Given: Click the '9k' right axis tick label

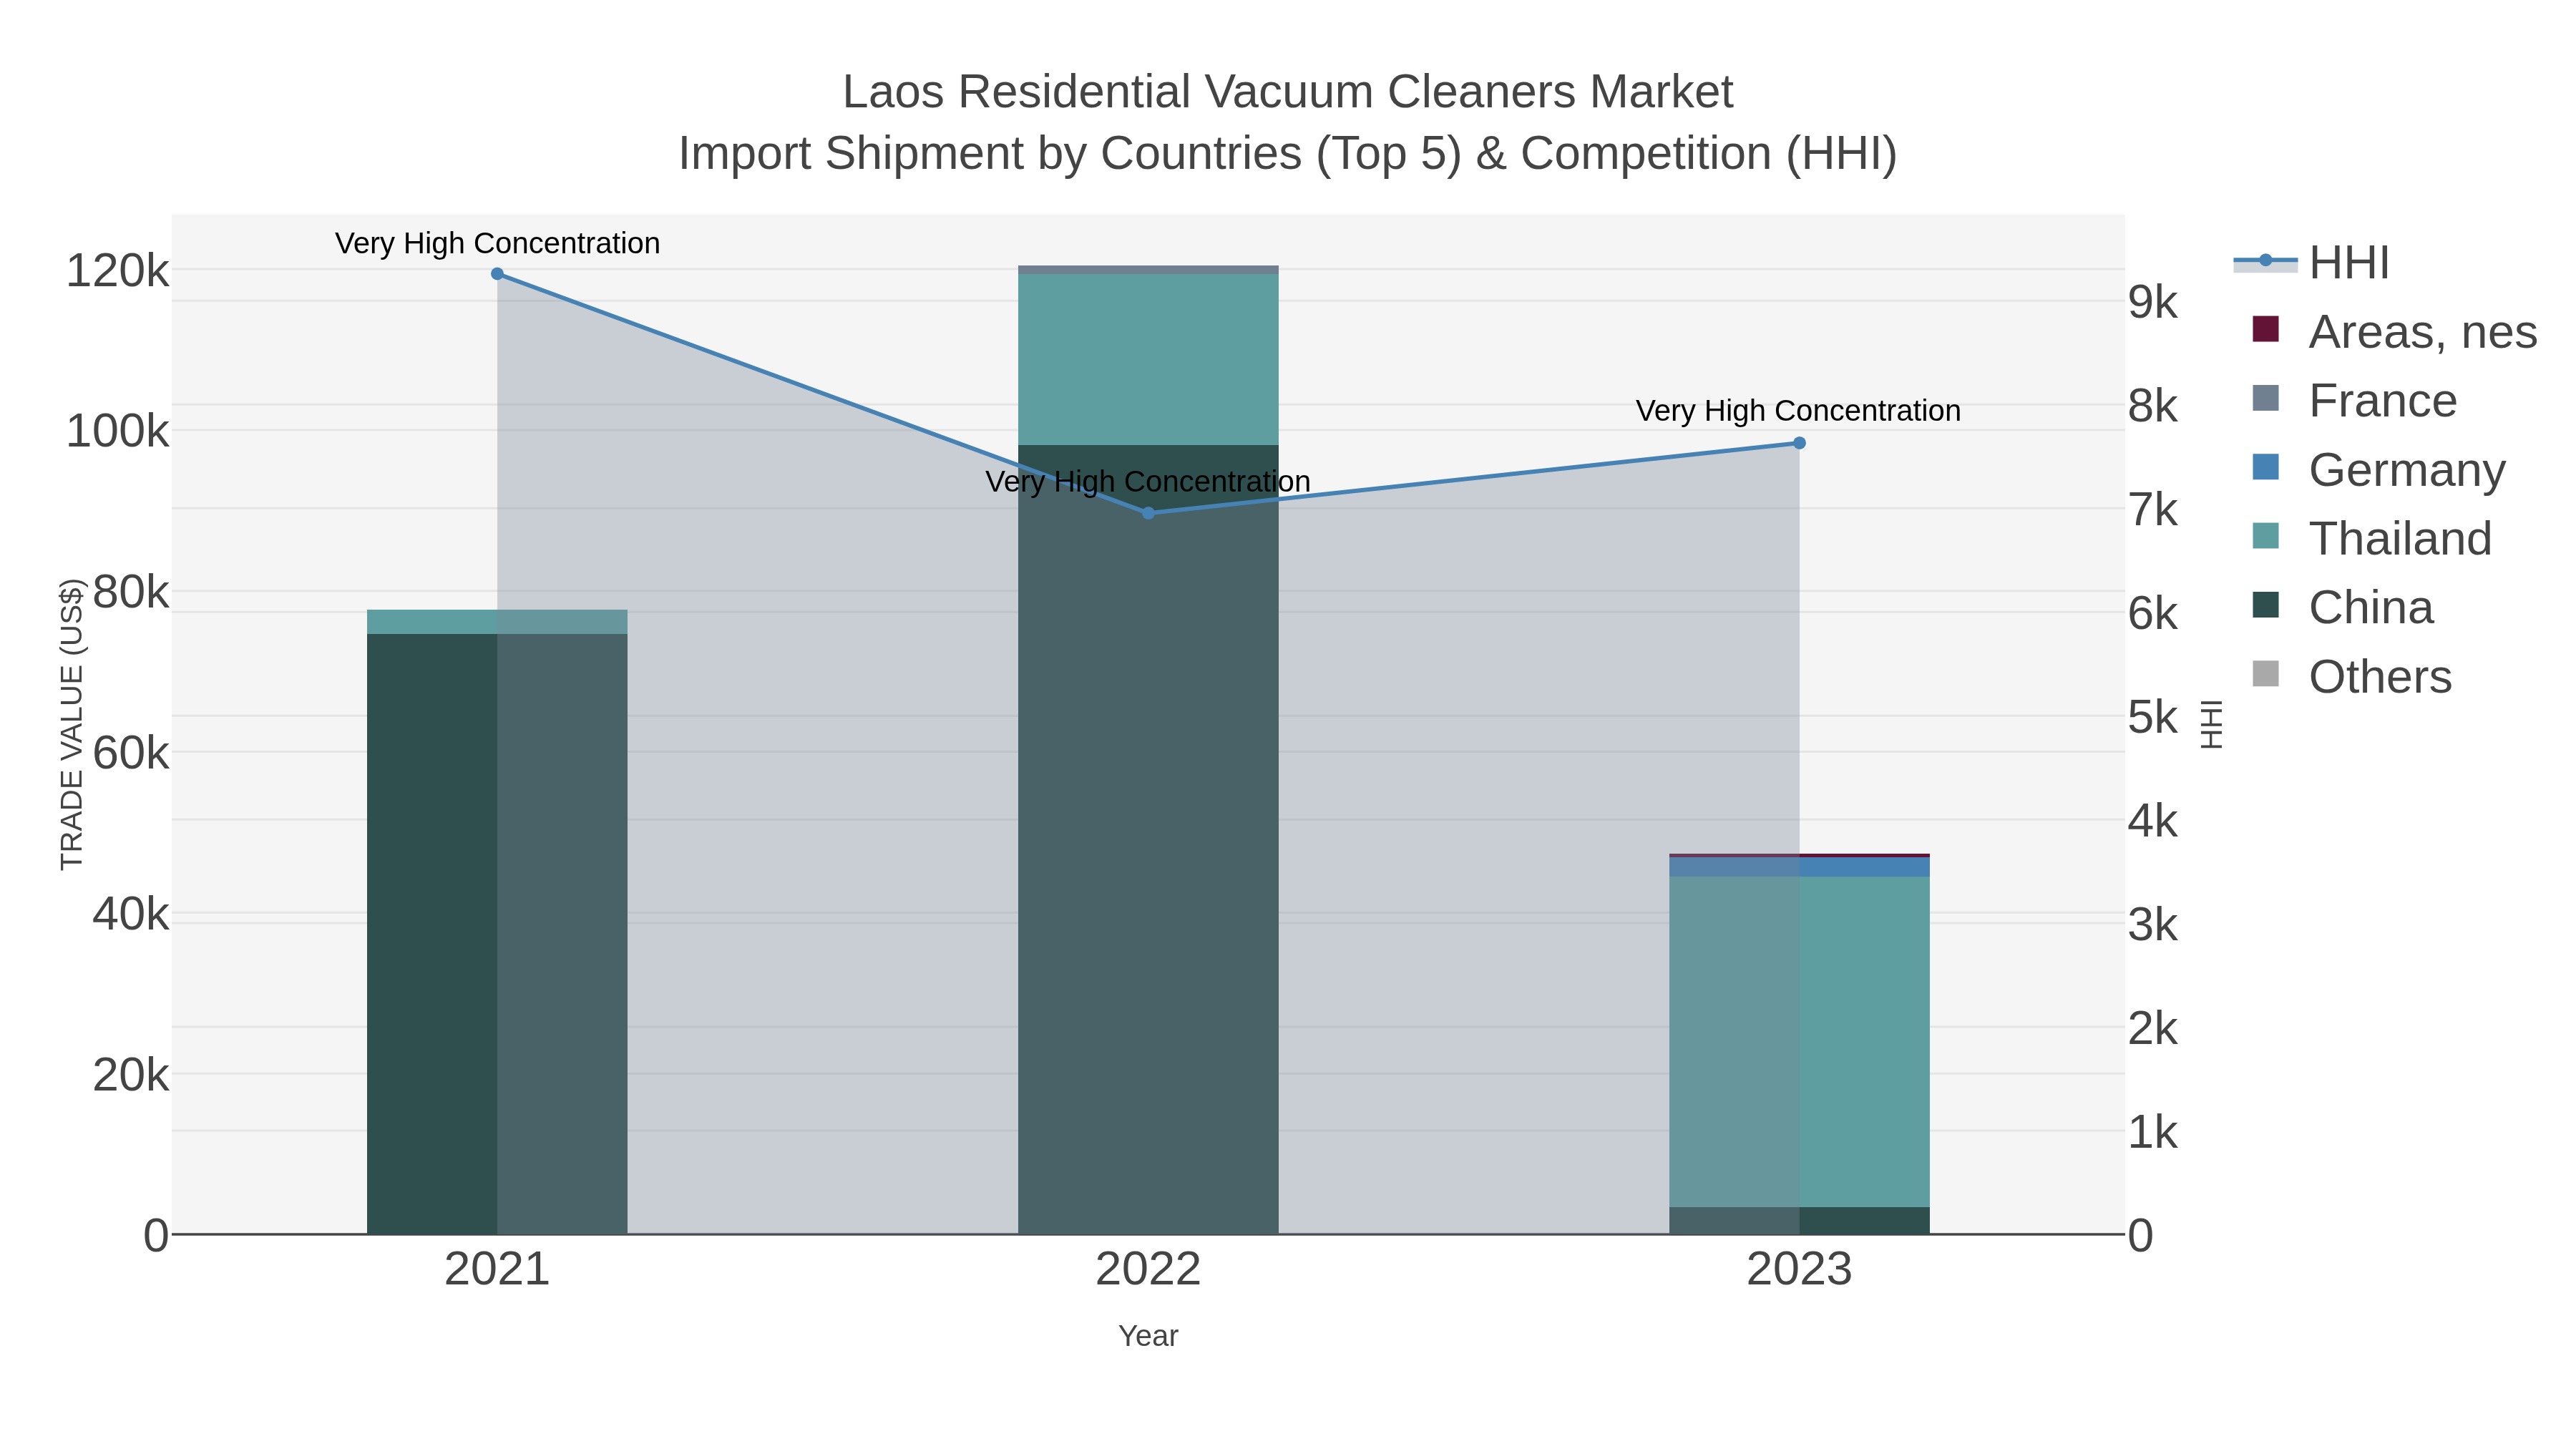Looking at the screenshot, I should 2153,302.
